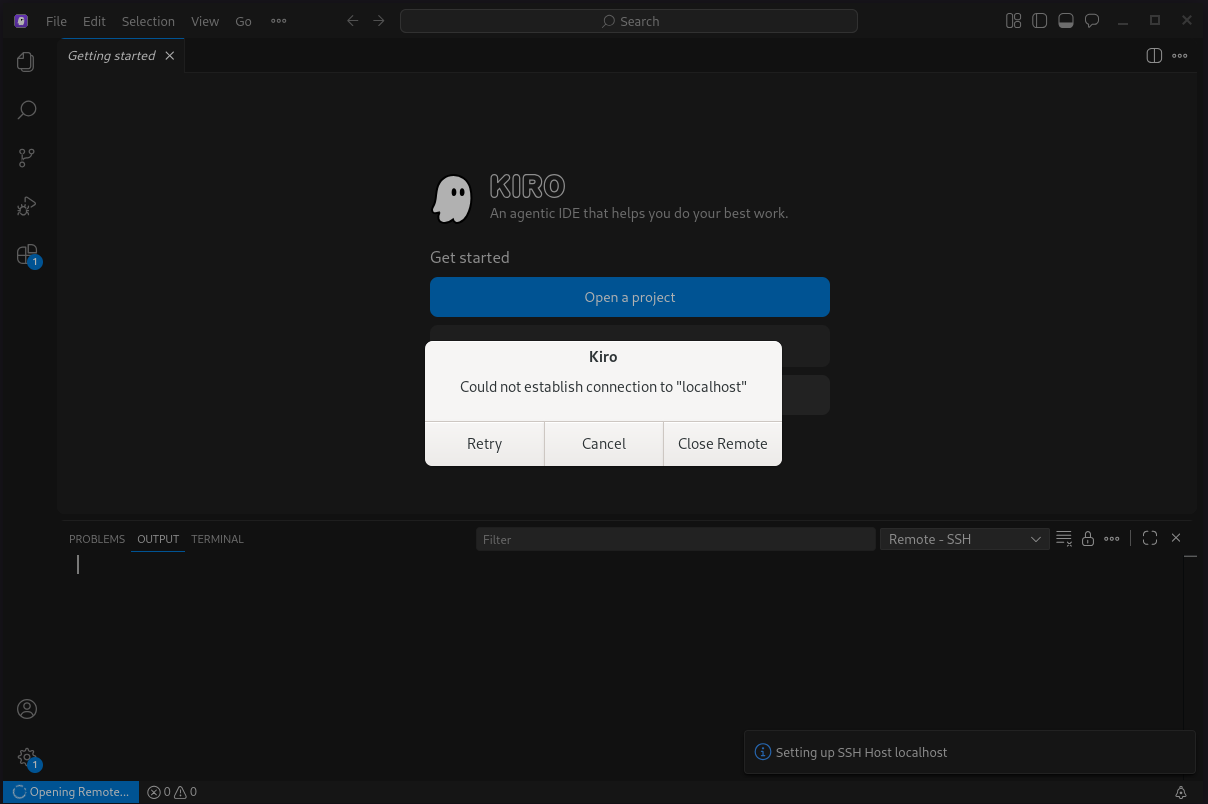
Task: Click the Open a project button
Action: point(630,297)
